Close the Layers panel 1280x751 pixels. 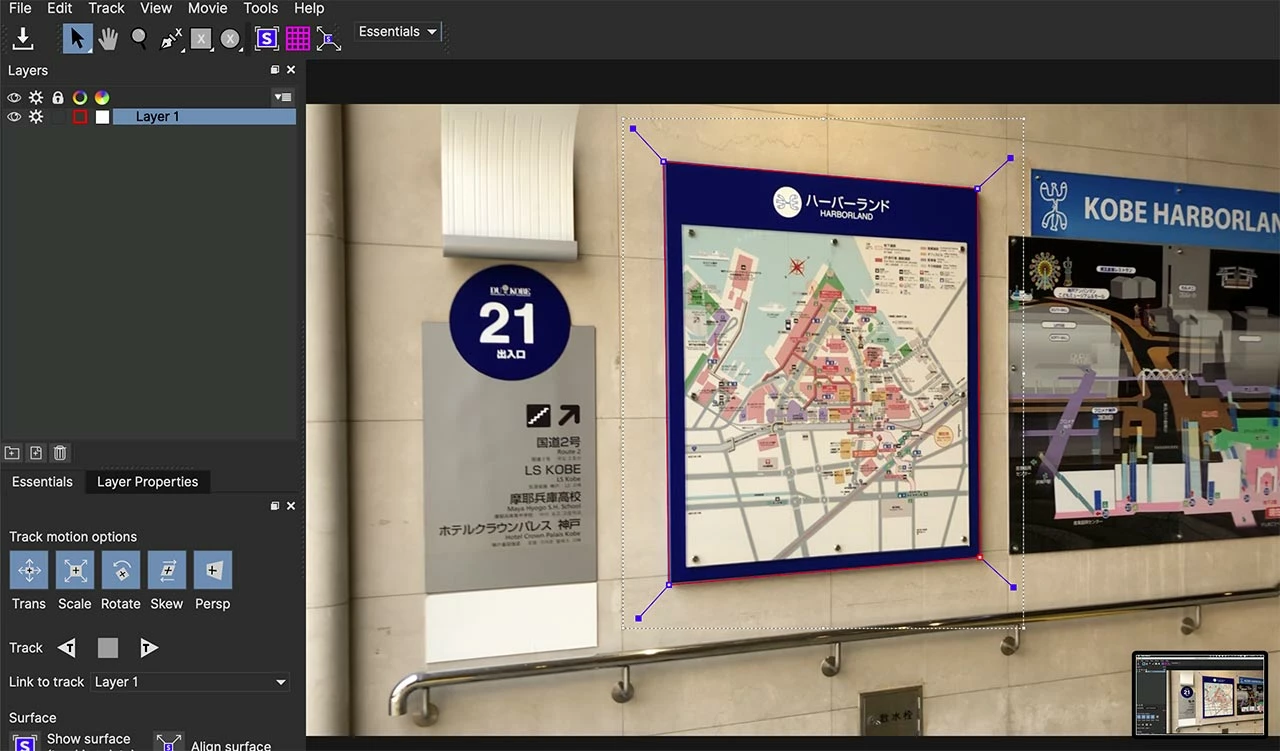[291, 70]
